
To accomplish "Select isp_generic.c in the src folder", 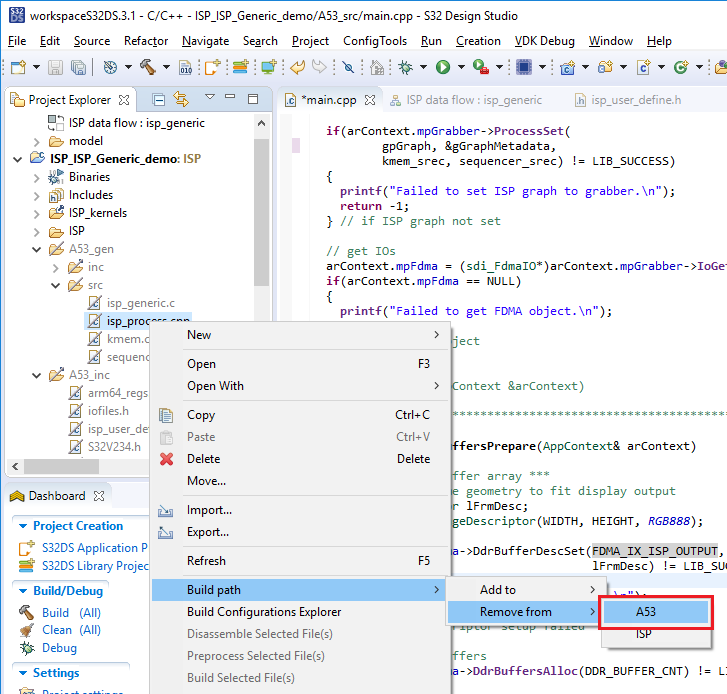I will pyautogui.click(x=140, y=303).
